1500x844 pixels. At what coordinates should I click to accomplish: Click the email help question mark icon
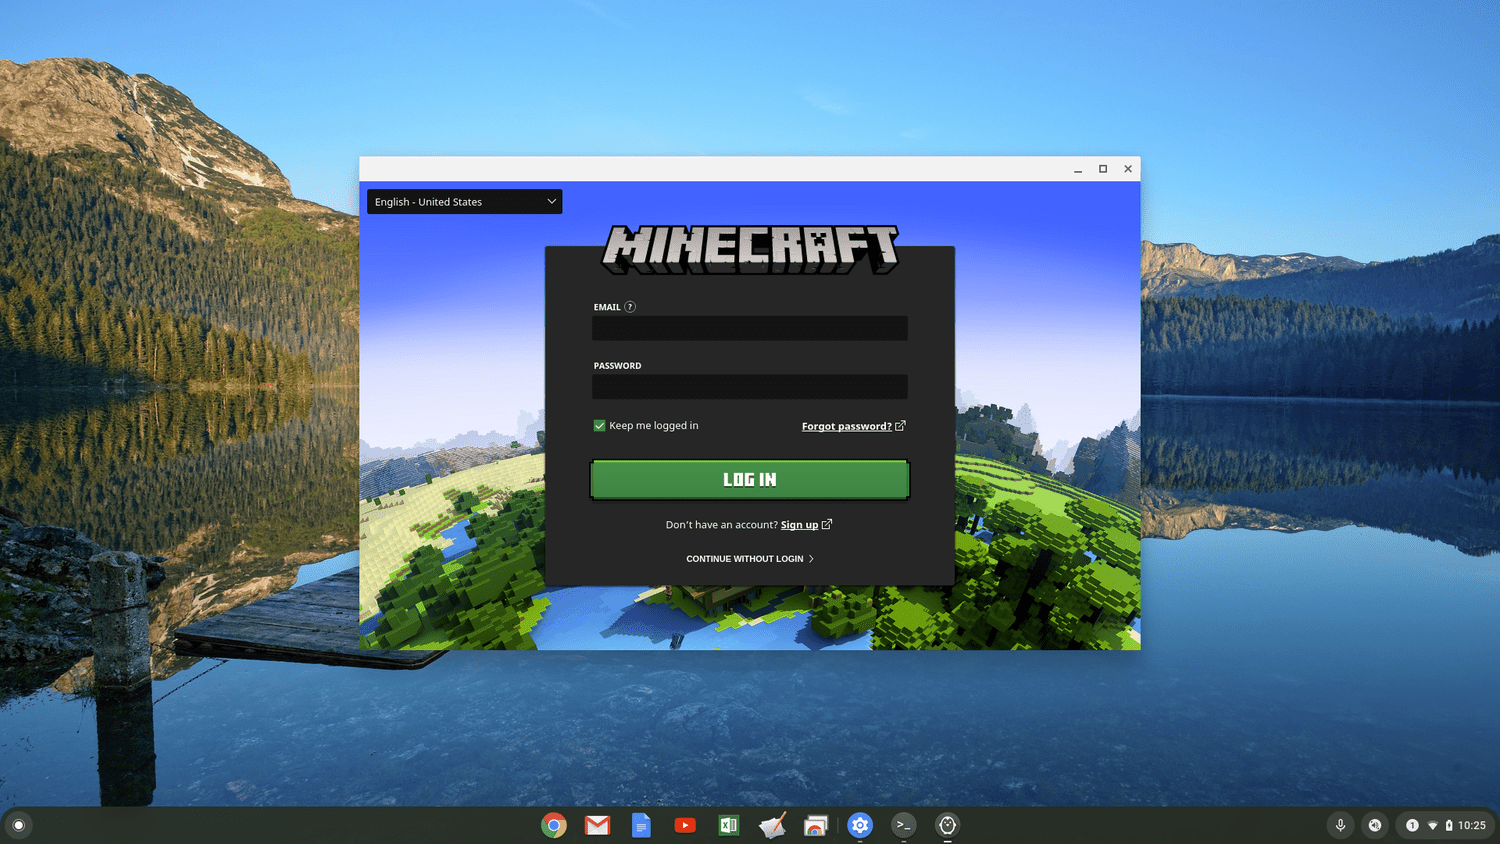point(630,307)
